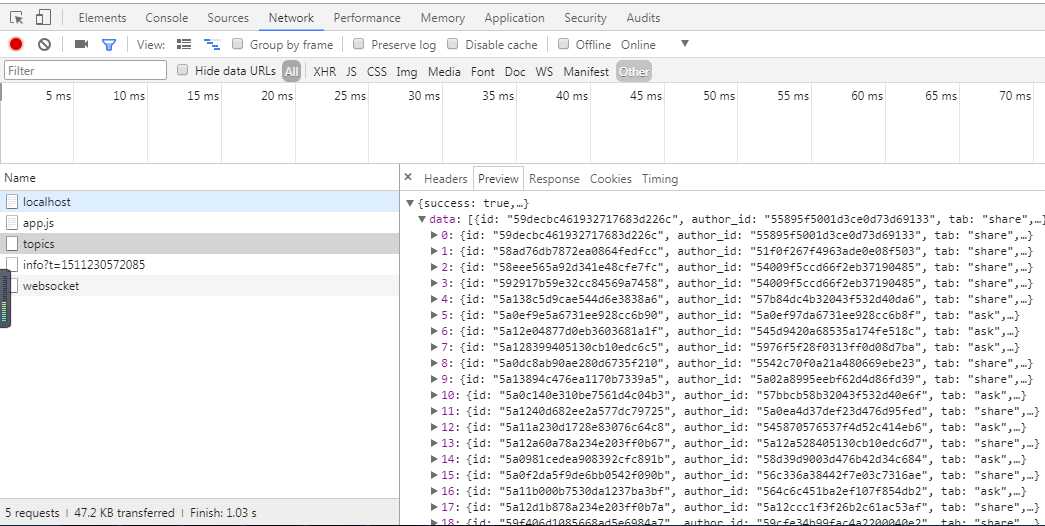This screenshot has height=526, width=1045.
Task: Stop recording network log with red button
Action: point(16,45)
